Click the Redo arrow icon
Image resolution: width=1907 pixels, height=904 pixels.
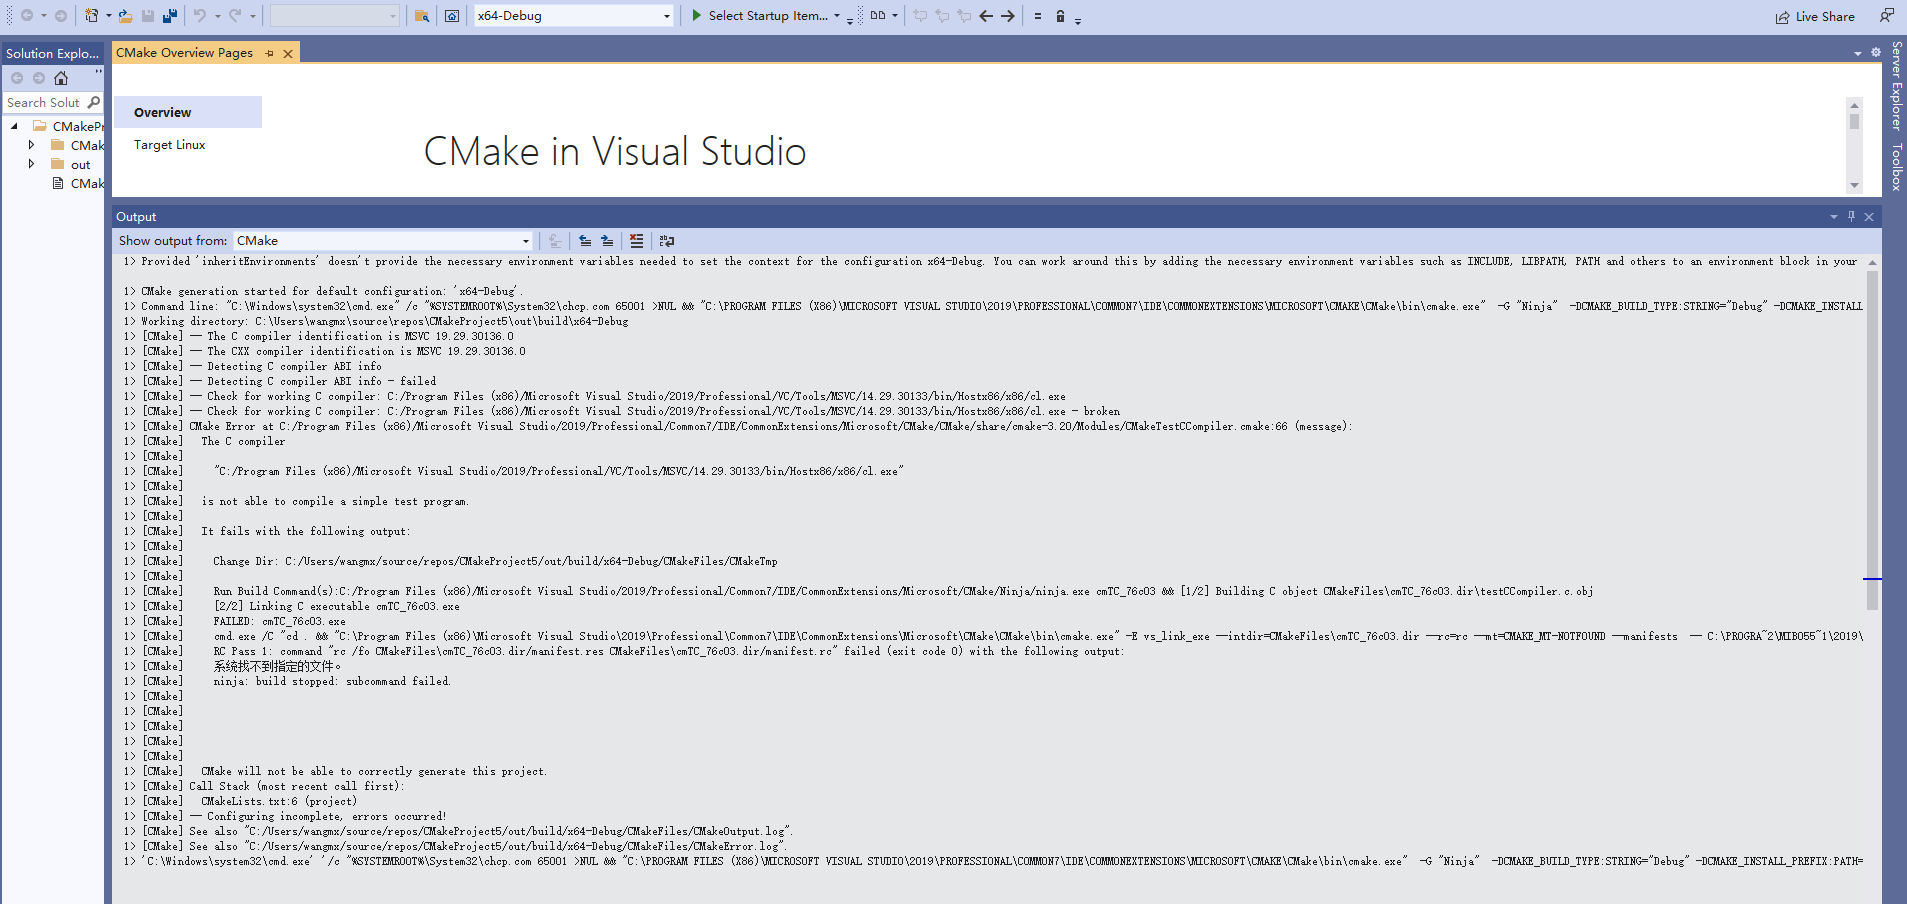pos(235,16)
